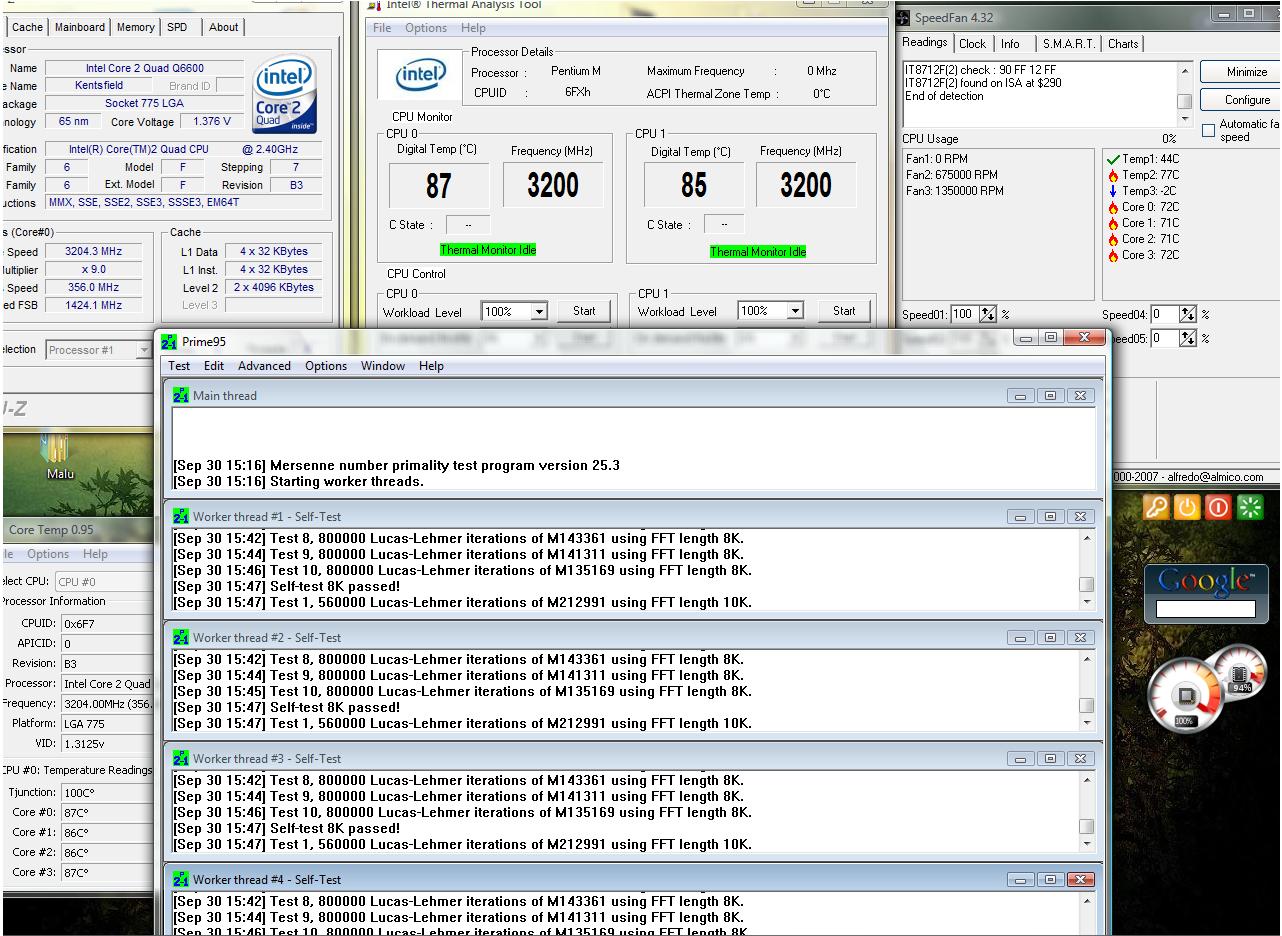Click the flame icon beside Temp2

click(x=1113, y=175)
